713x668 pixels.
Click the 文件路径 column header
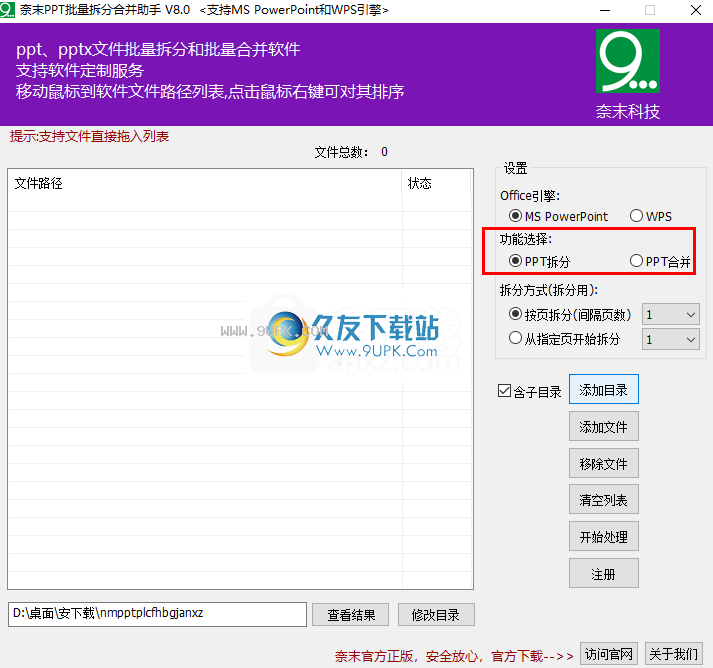[x=205, y=183]
